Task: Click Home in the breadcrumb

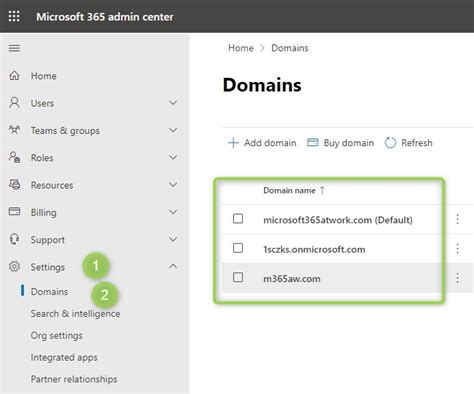Action: [x=241, y=48]
